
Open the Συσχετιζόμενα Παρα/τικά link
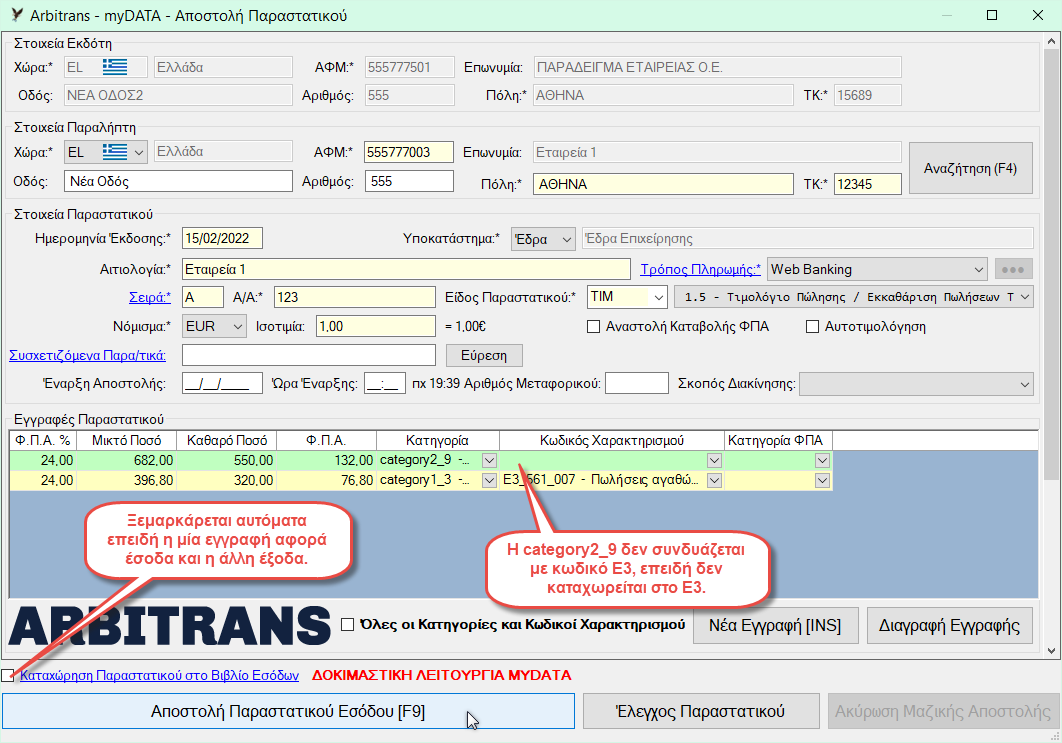point(87,355)
